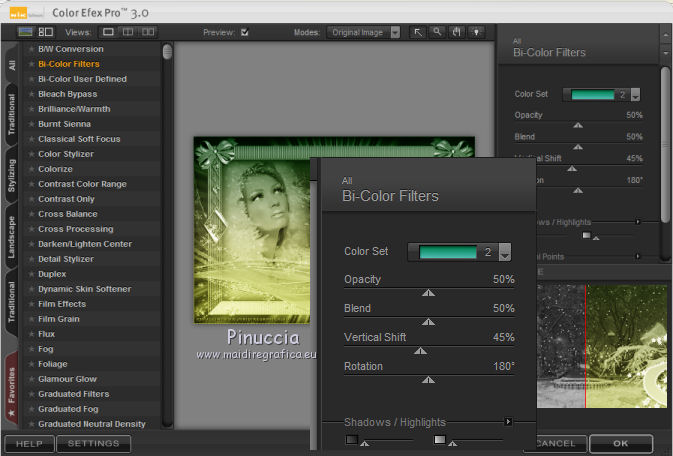Click the filter list scrollbar thumb
The width and height of the screenshot is (673, 456).
[167, 52]
